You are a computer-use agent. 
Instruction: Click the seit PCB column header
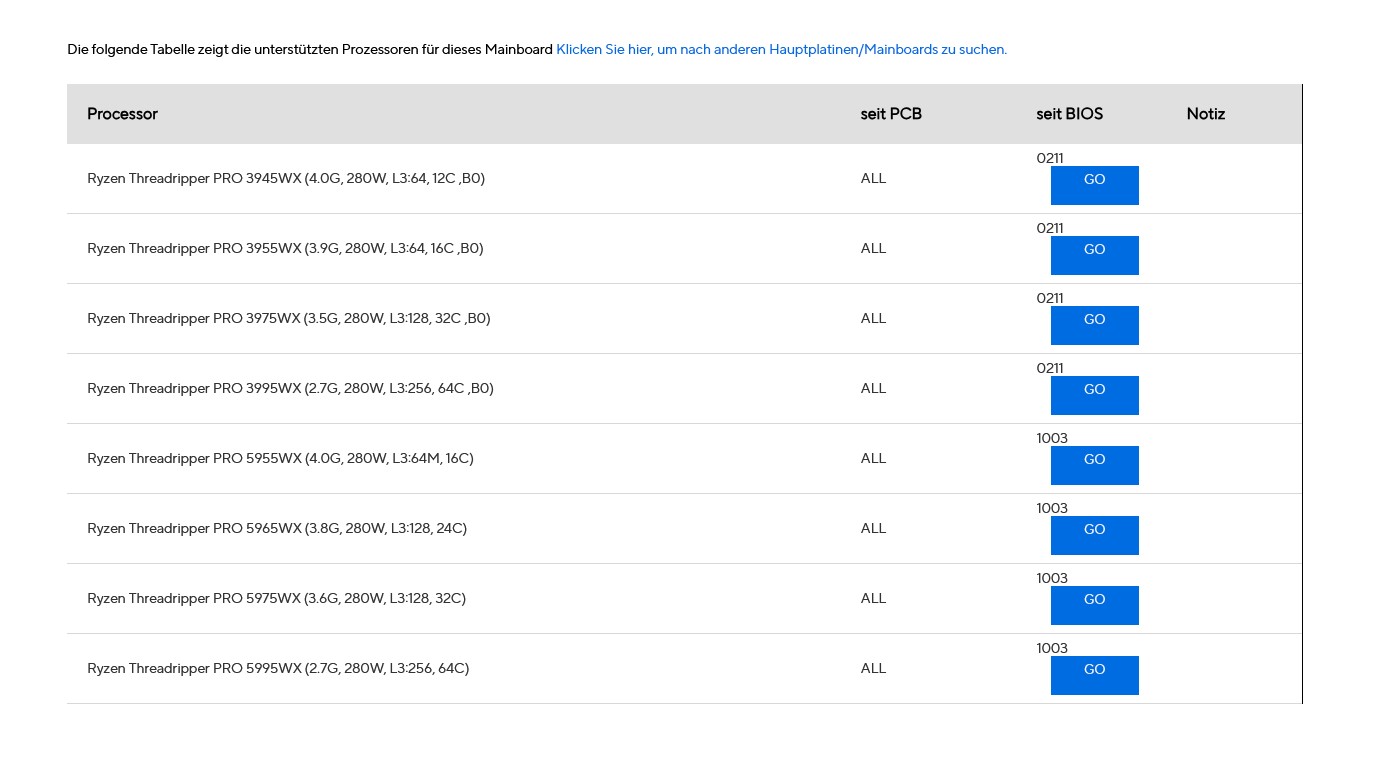pyautogui.click(x=891, y=114)
